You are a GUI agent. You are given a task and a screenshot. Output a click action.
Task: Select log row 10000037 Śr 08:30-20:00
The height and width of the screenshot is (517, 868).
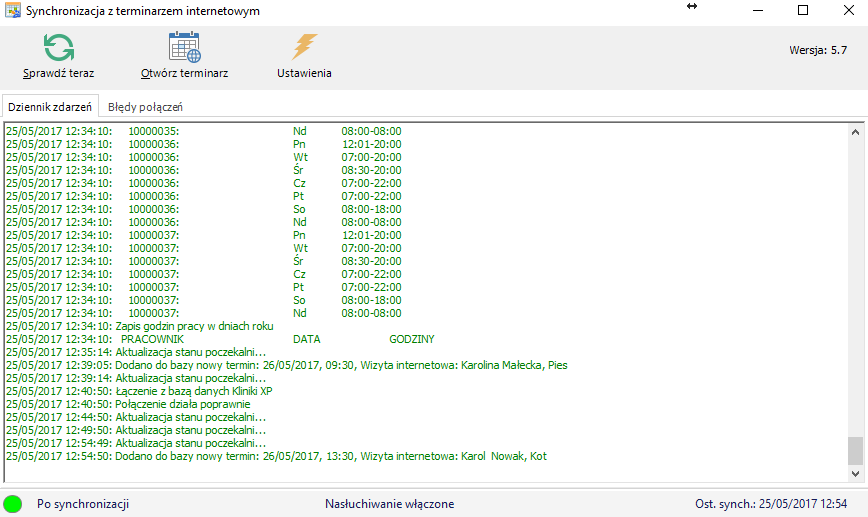coord(204,261)
